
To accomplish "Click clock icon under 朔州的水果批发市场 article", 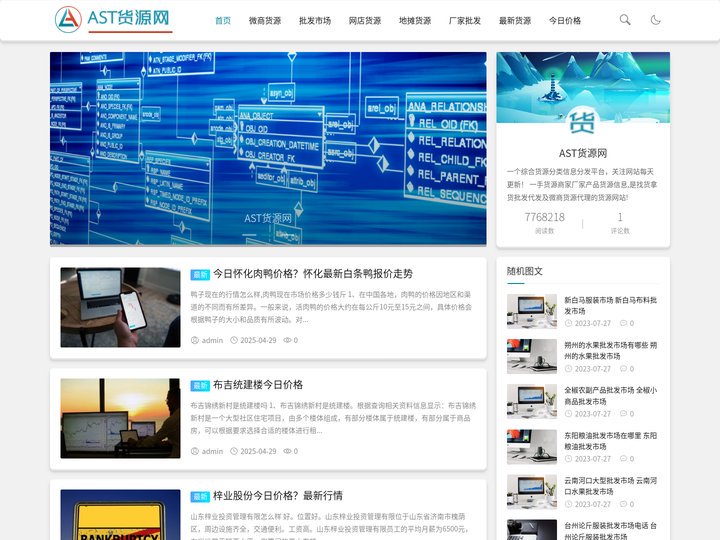I will tap(568, 369).
